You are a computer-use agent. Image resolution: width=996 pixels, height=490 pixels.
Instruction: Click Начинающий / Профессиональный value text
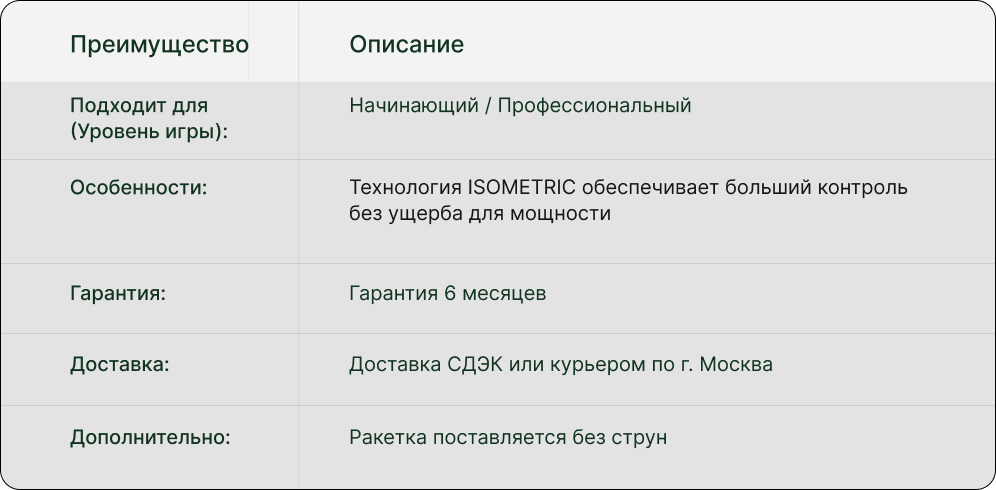520,106
